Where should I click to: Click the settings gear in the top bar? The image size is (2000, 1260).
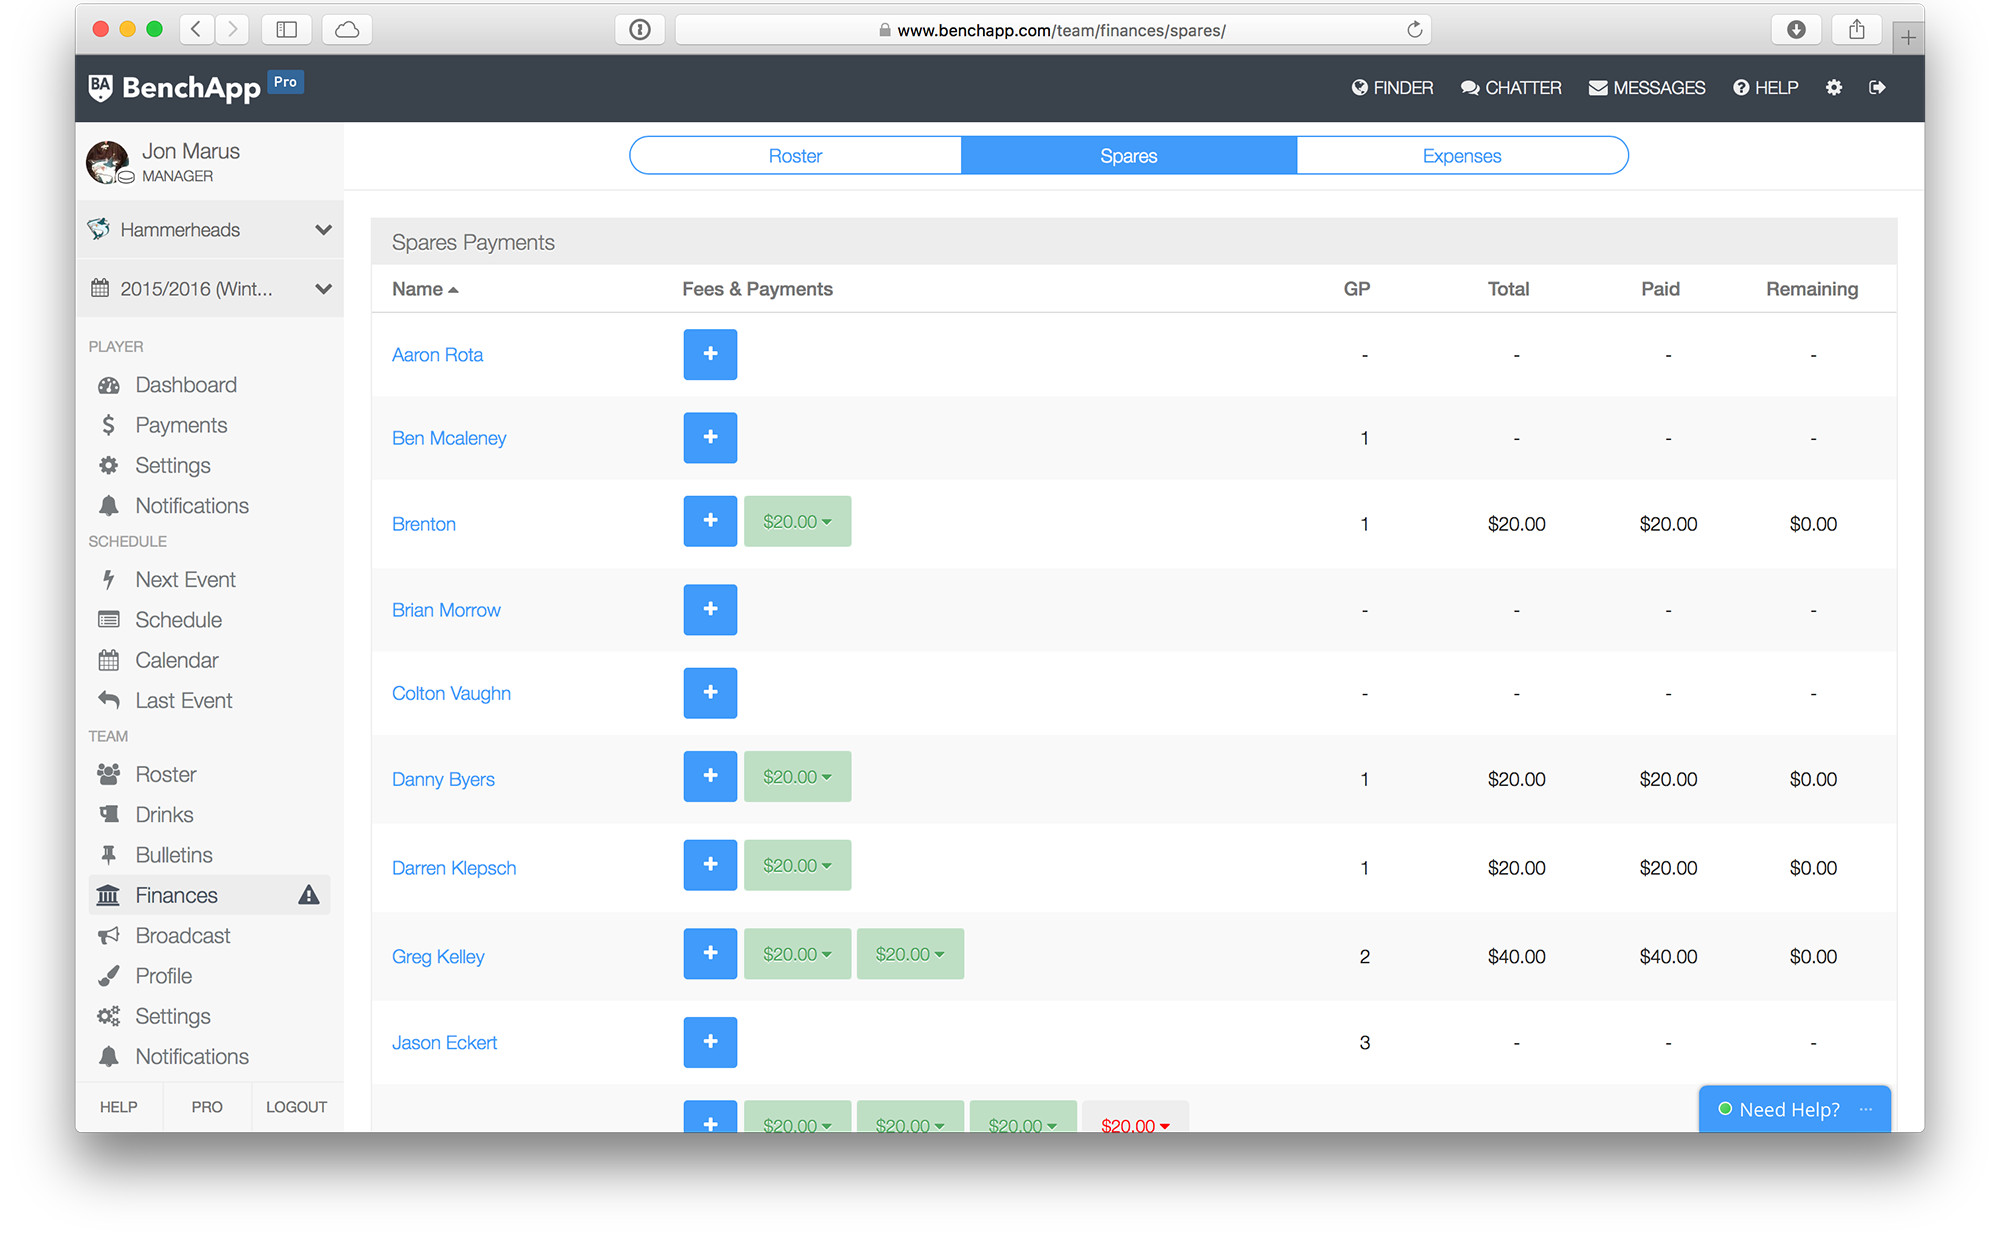click(1834, 88)
